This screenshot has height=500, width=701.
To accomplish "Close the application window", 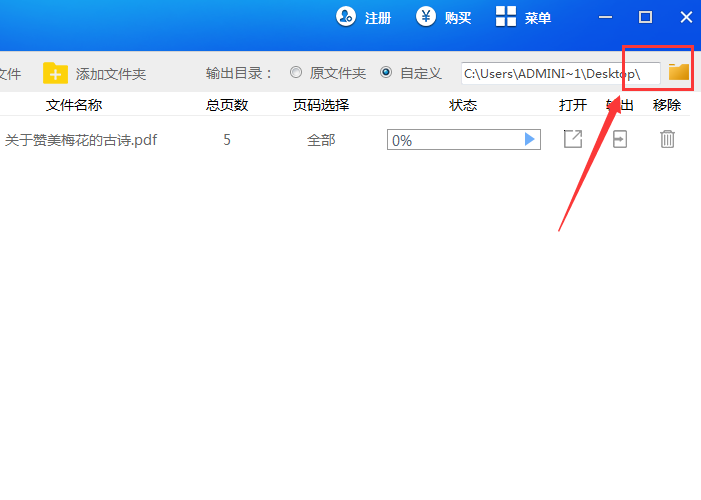I will point(686,17).
